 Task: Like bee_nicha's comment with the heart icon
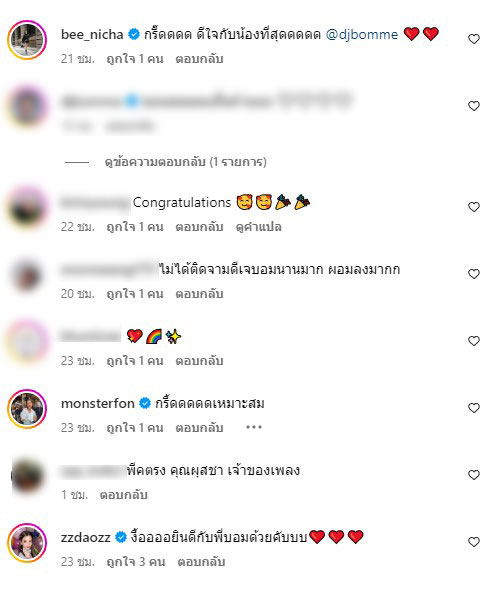click(474, 39)
